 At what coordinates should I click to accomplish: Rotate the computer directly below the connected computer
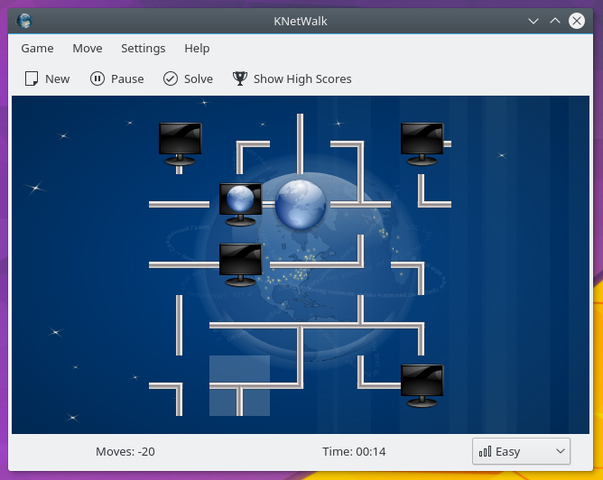(240, 264)
